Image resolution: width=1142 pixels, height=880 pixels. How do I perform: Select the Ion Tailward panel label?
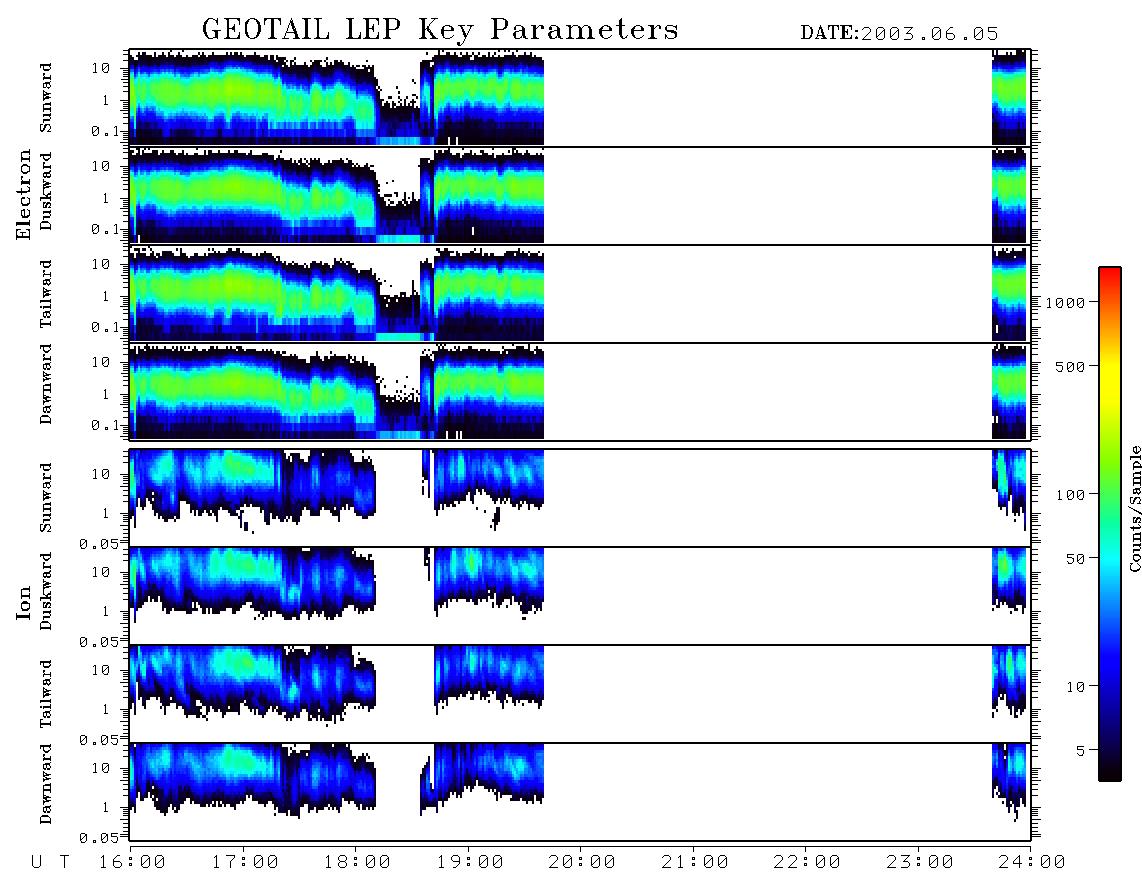tap(46, 694)
